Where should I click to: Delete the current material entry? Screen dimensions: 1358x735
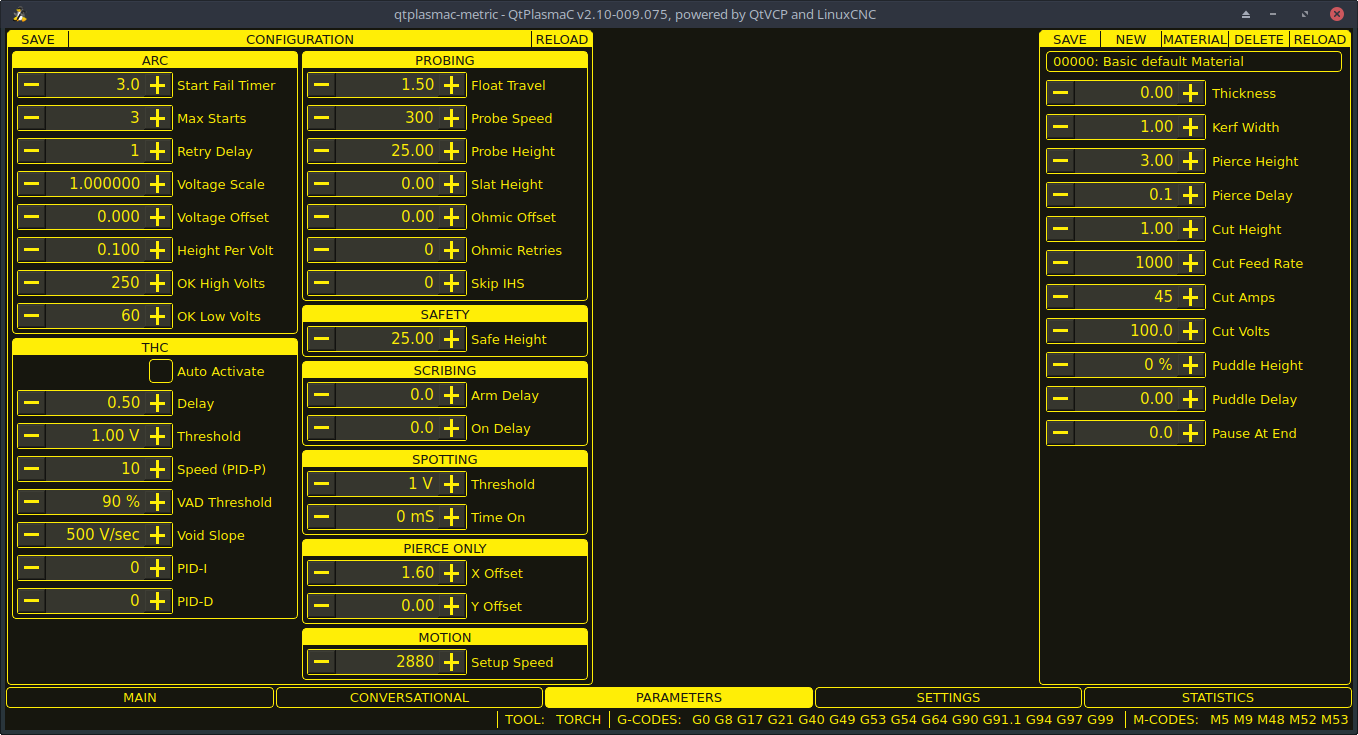(x=1259, y=39)
